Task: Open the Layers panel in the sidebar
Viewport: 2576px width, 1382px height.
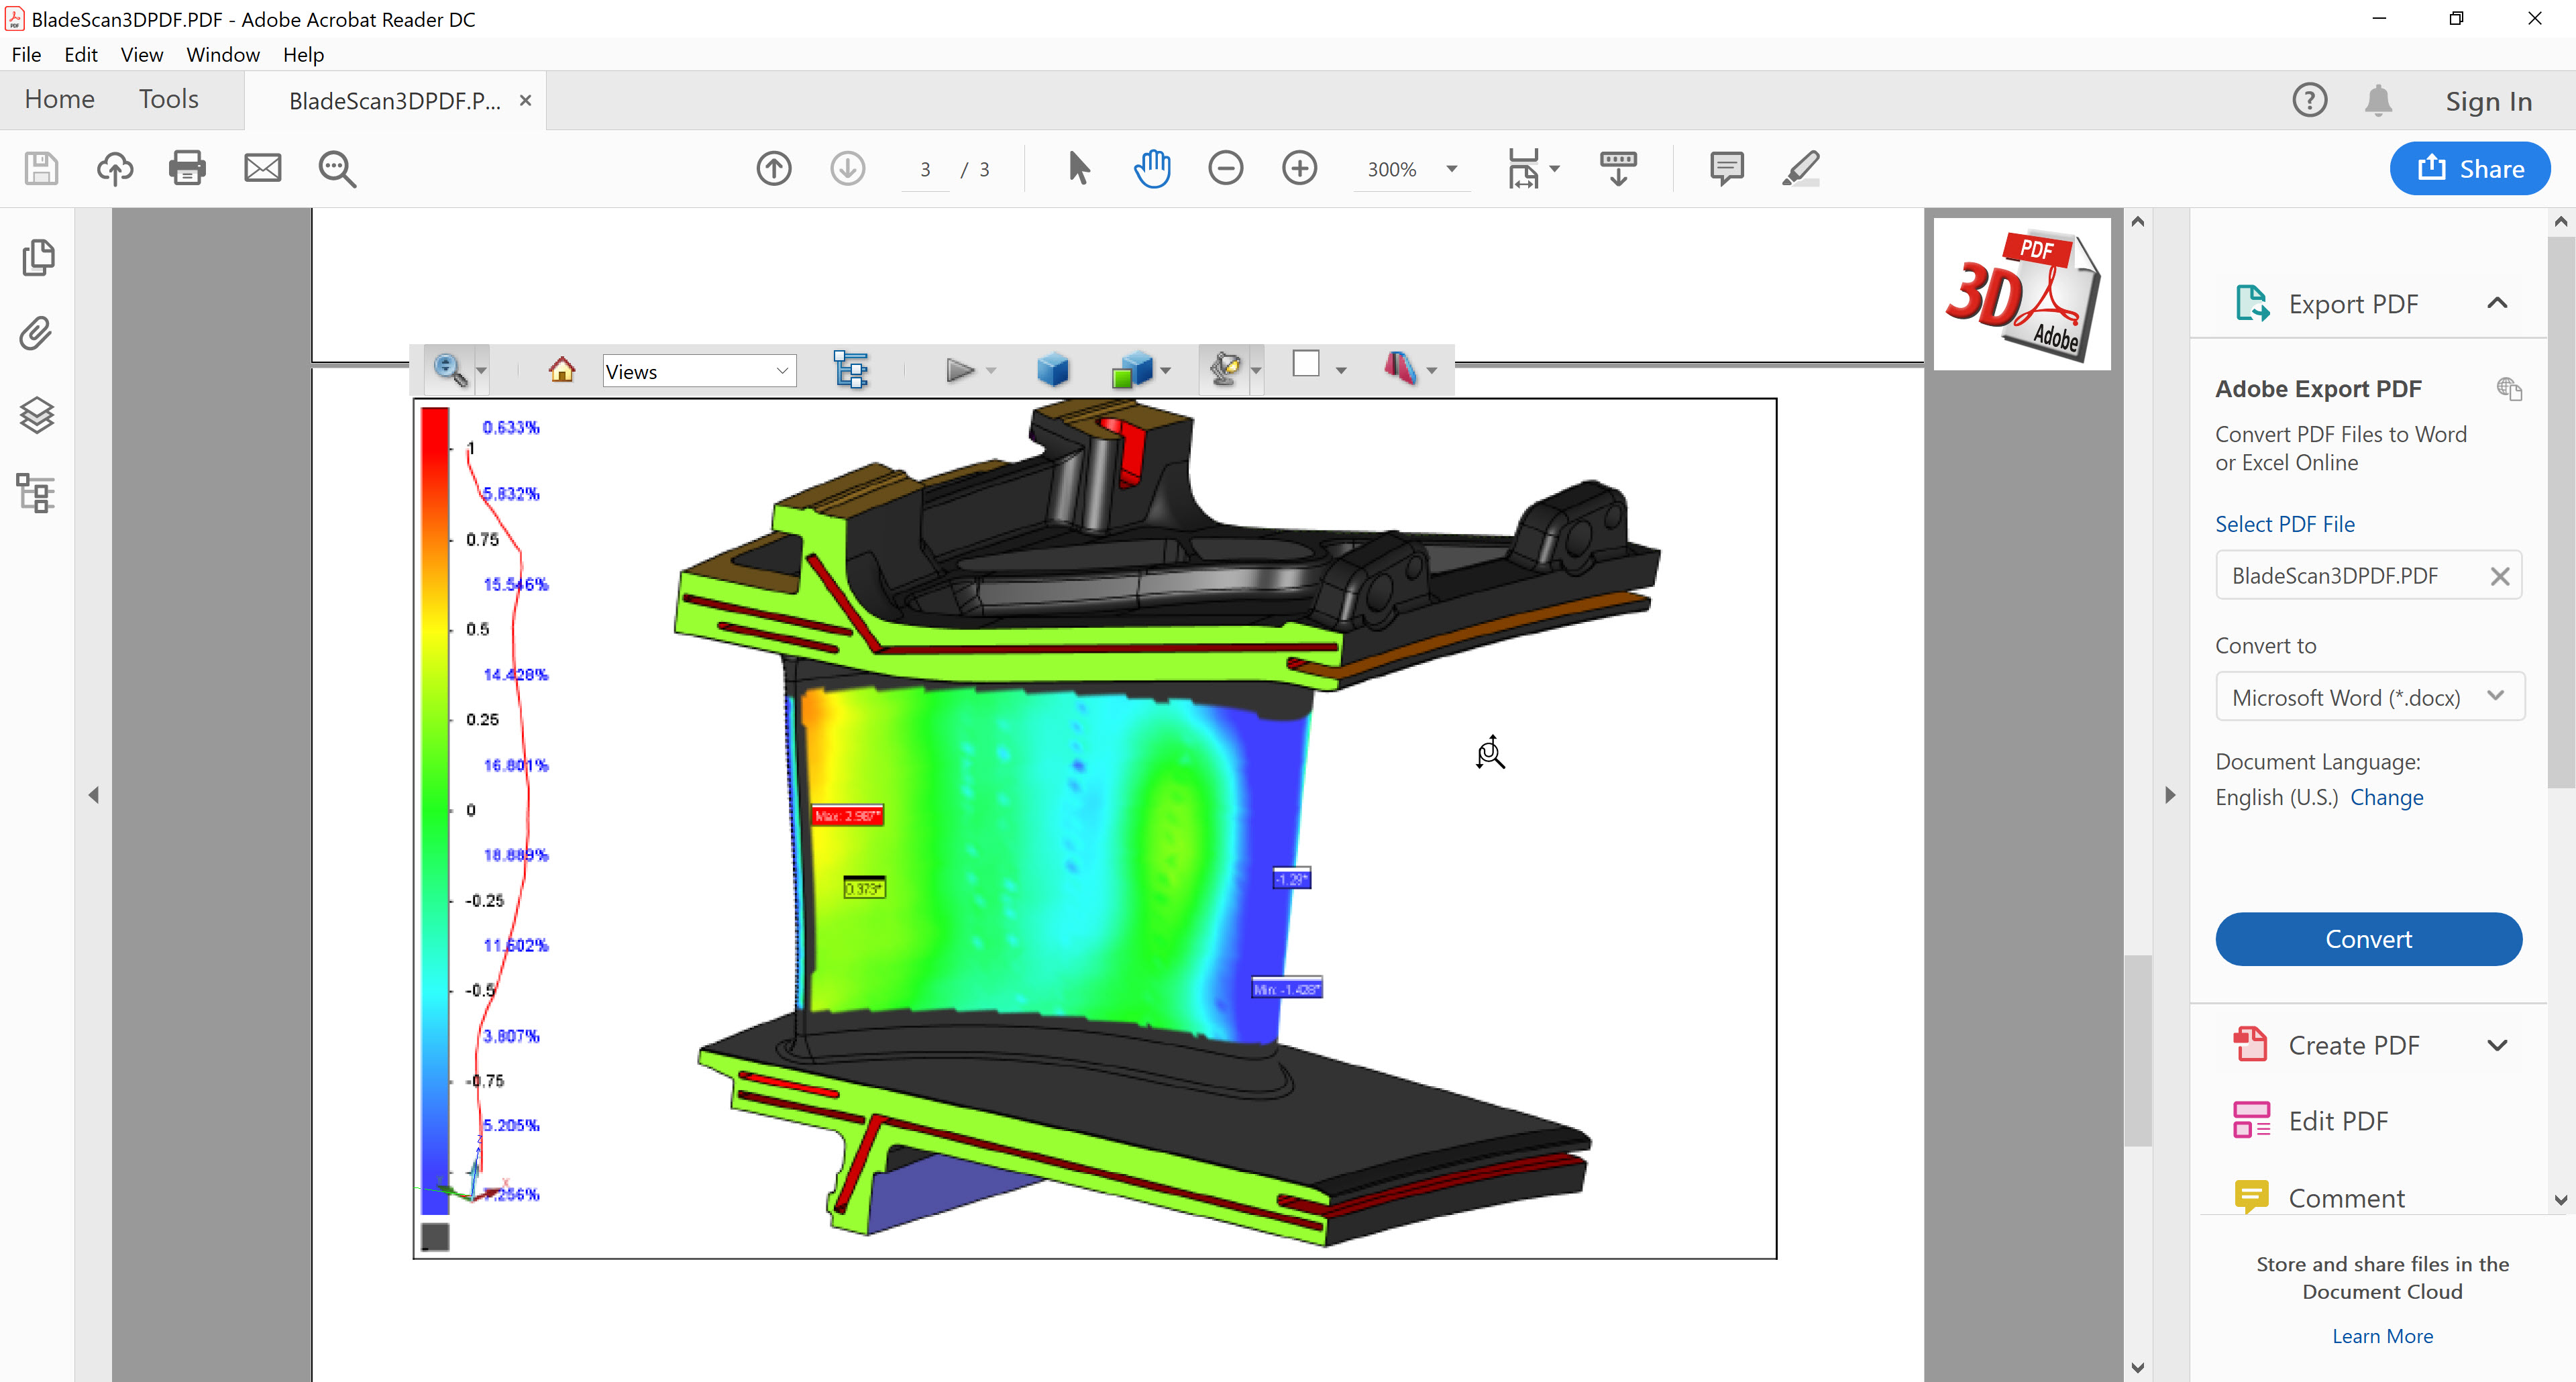Action: 36,414
